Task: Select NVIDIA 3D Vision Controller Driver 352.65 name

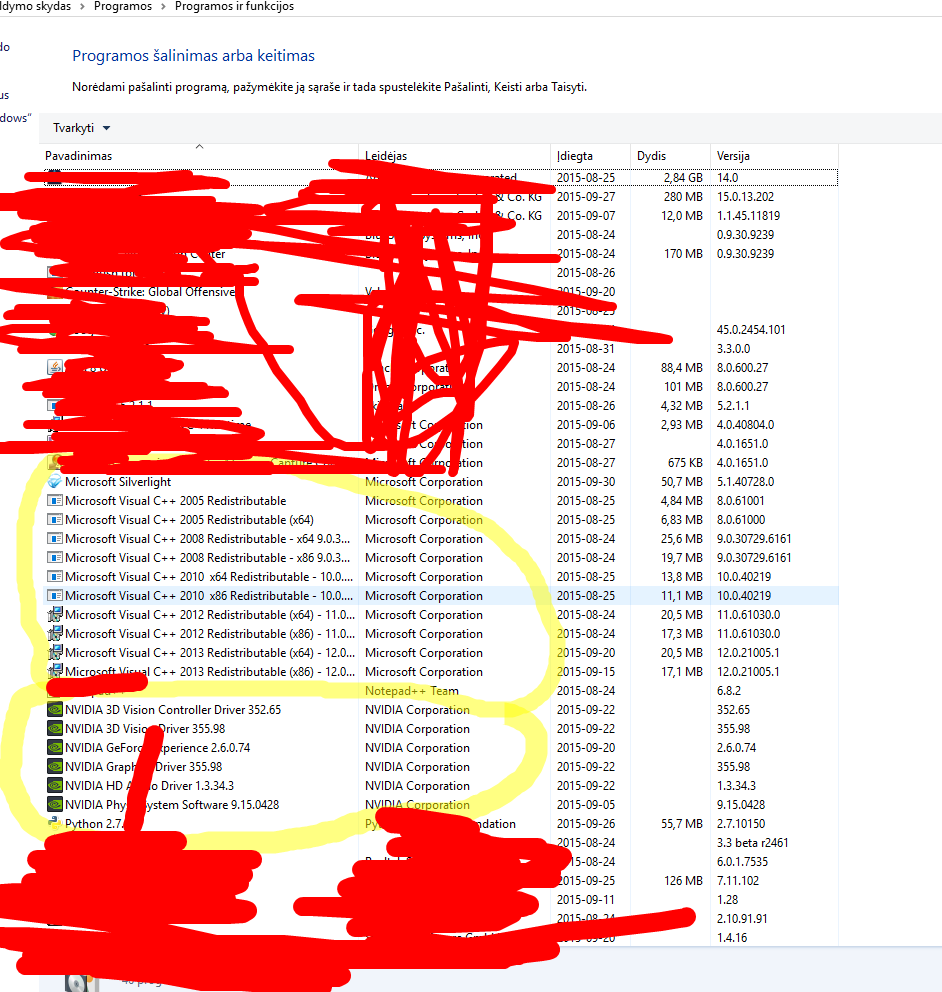Action: [173, 710]
